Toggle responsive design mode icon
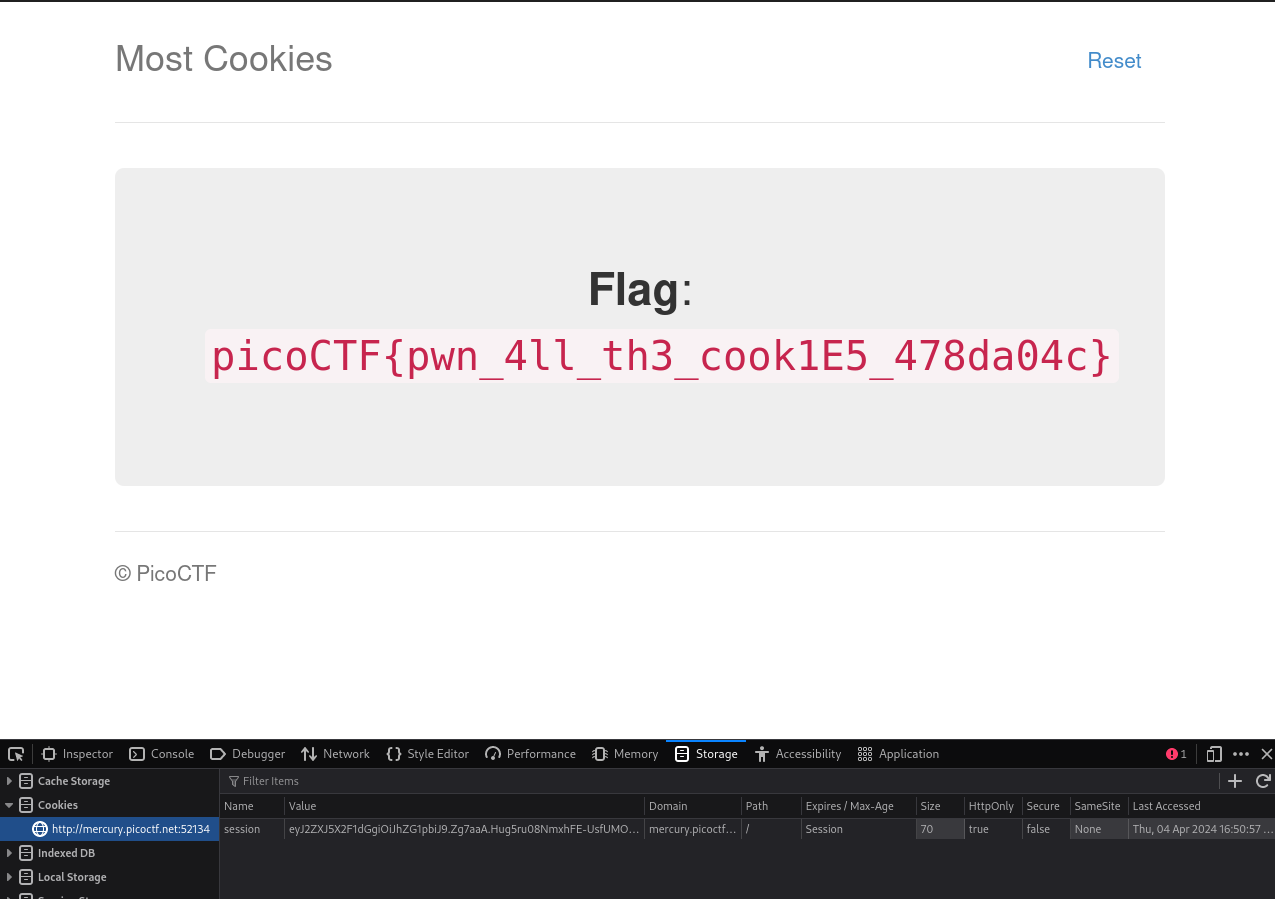The image size is (1275, 899). (1214, 754)
